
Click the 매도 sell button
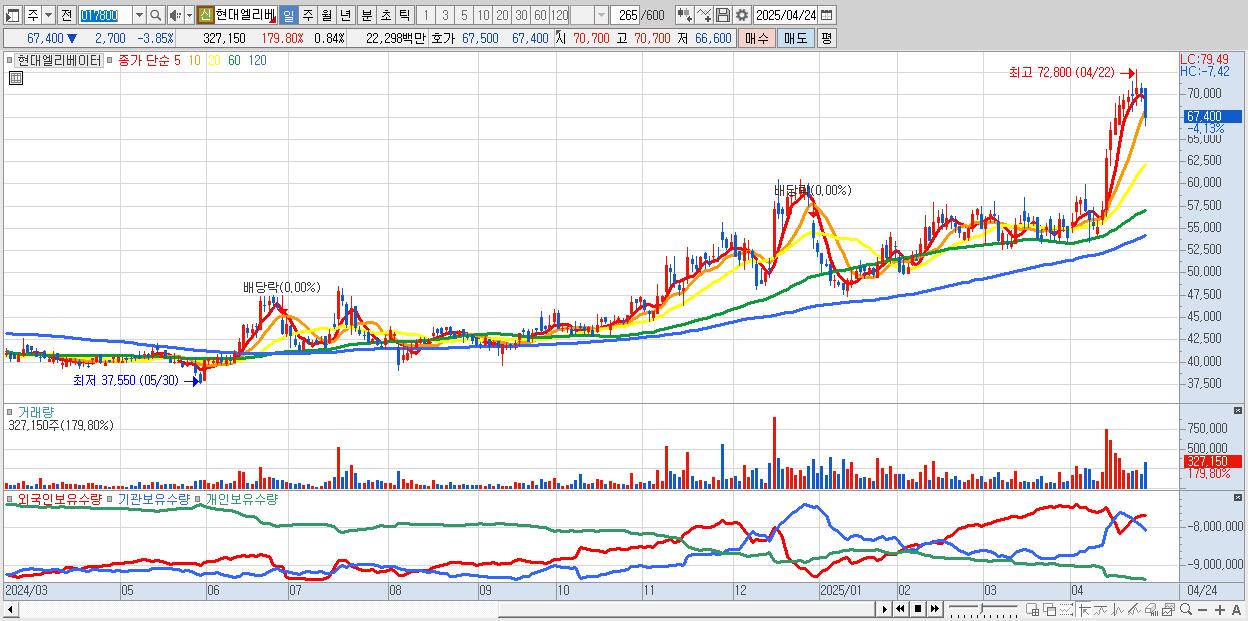(796, 38)
